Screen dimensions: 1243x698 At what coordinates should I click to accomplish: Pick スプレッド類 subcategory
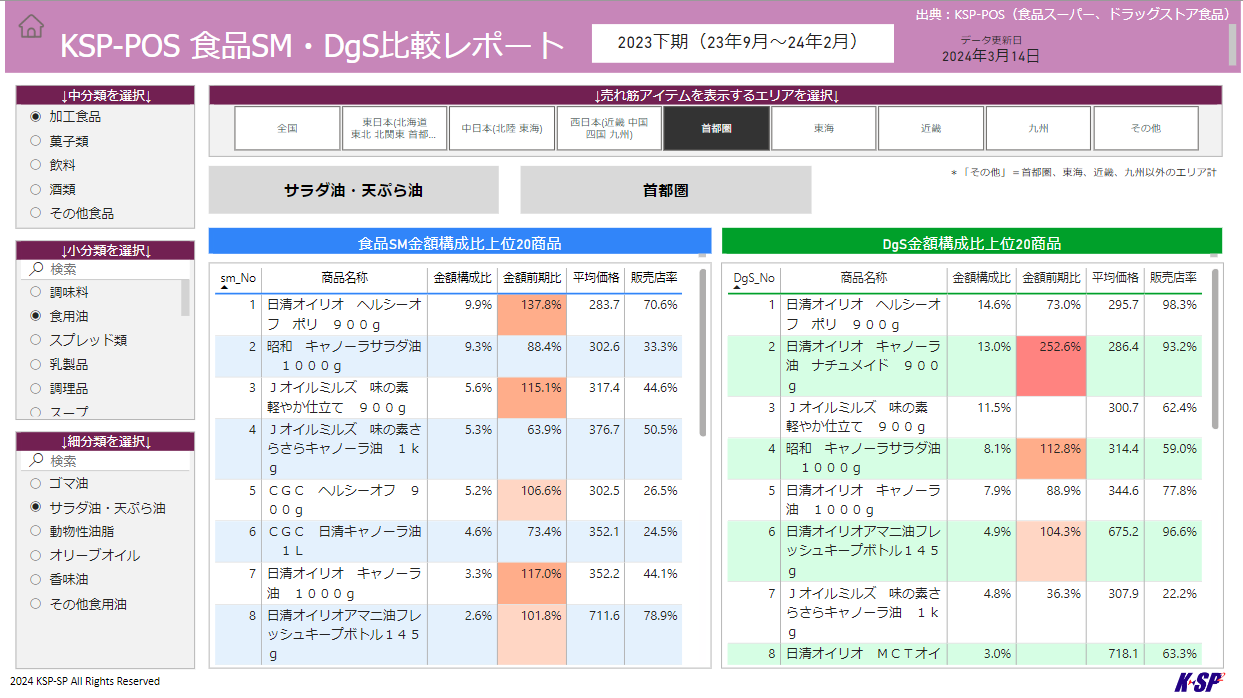pyautogui.click(x=36, y=340)
